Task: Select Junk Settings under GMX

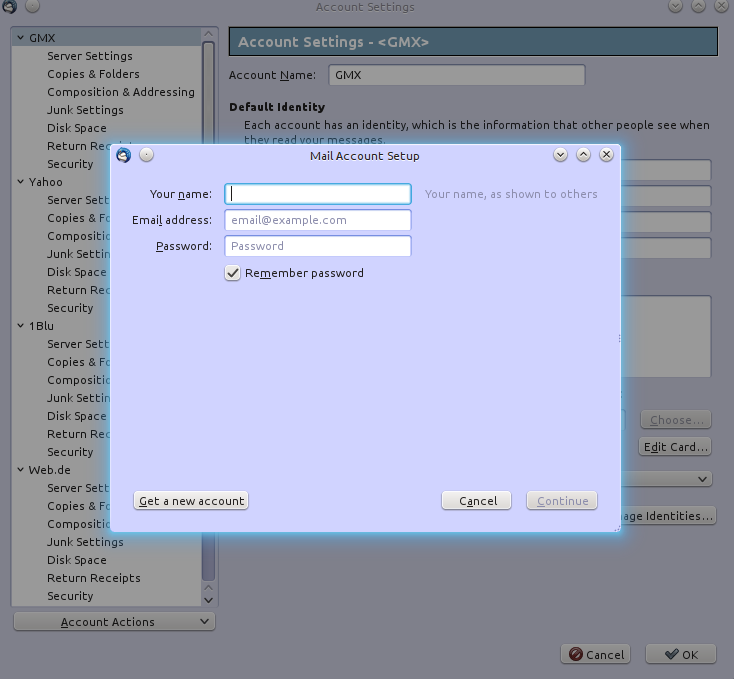Action: [x=85, y=110]
